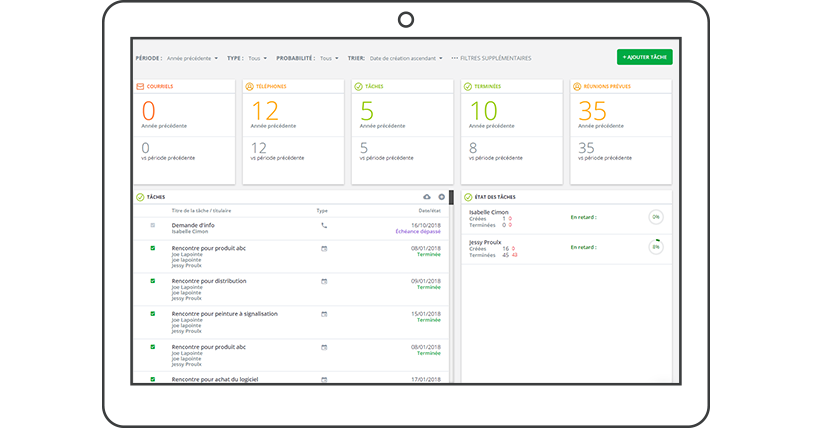813x428 pixels.
Task: Click the large 12 in Téléphones card
Action: [265, 111]
